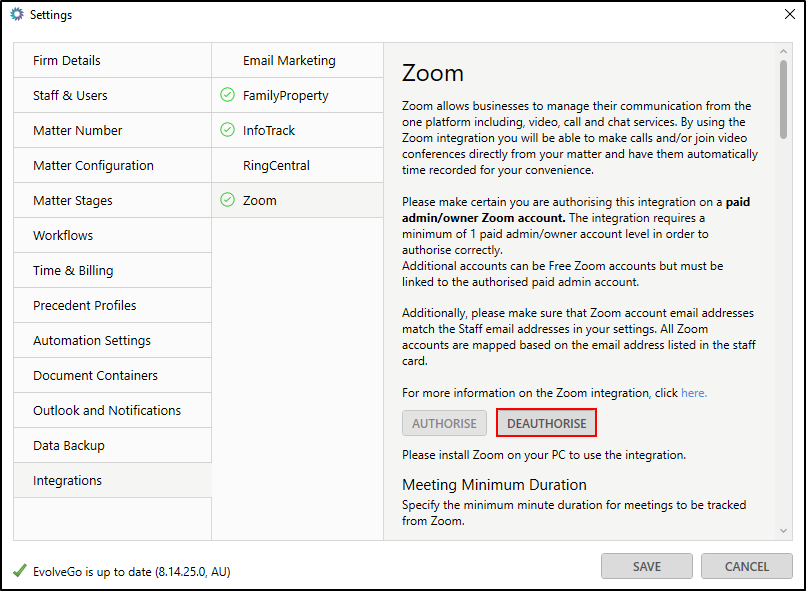
Task: Choose InfoTrack integration
Action: click(x=298, y=131)
